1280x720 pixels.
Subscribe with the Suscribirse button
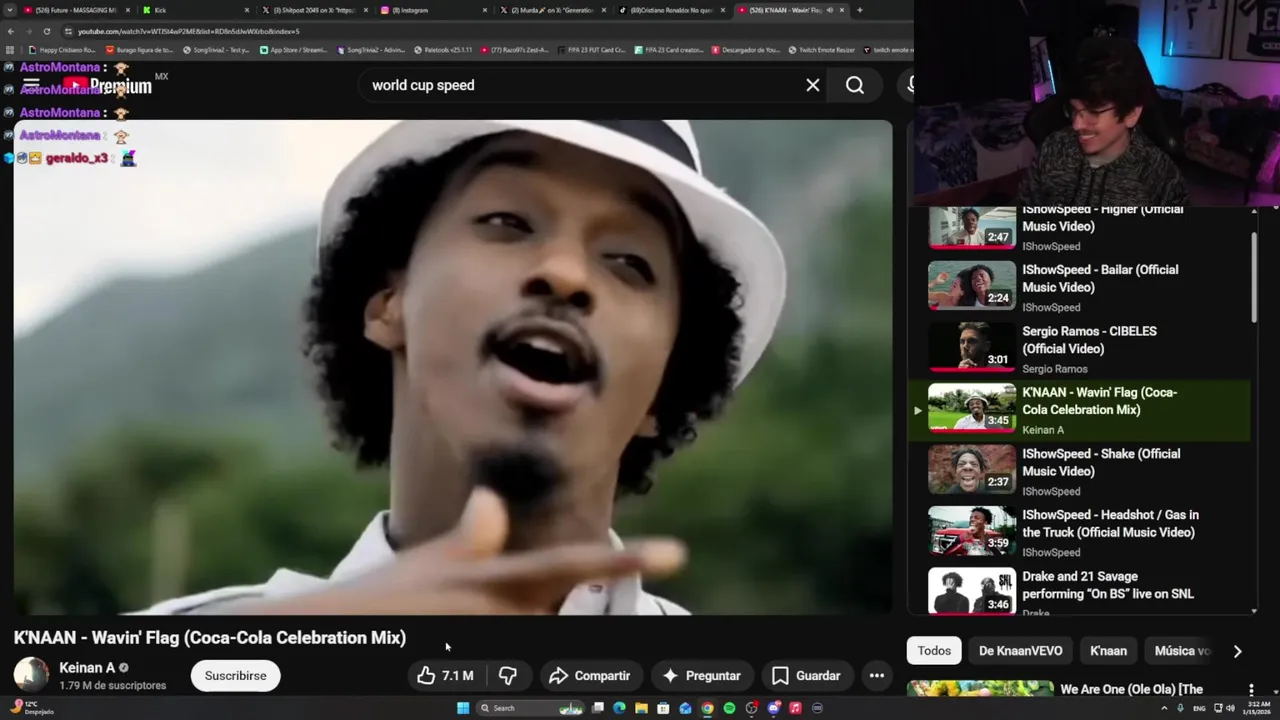pyautogui.click(x=236, y=676)
